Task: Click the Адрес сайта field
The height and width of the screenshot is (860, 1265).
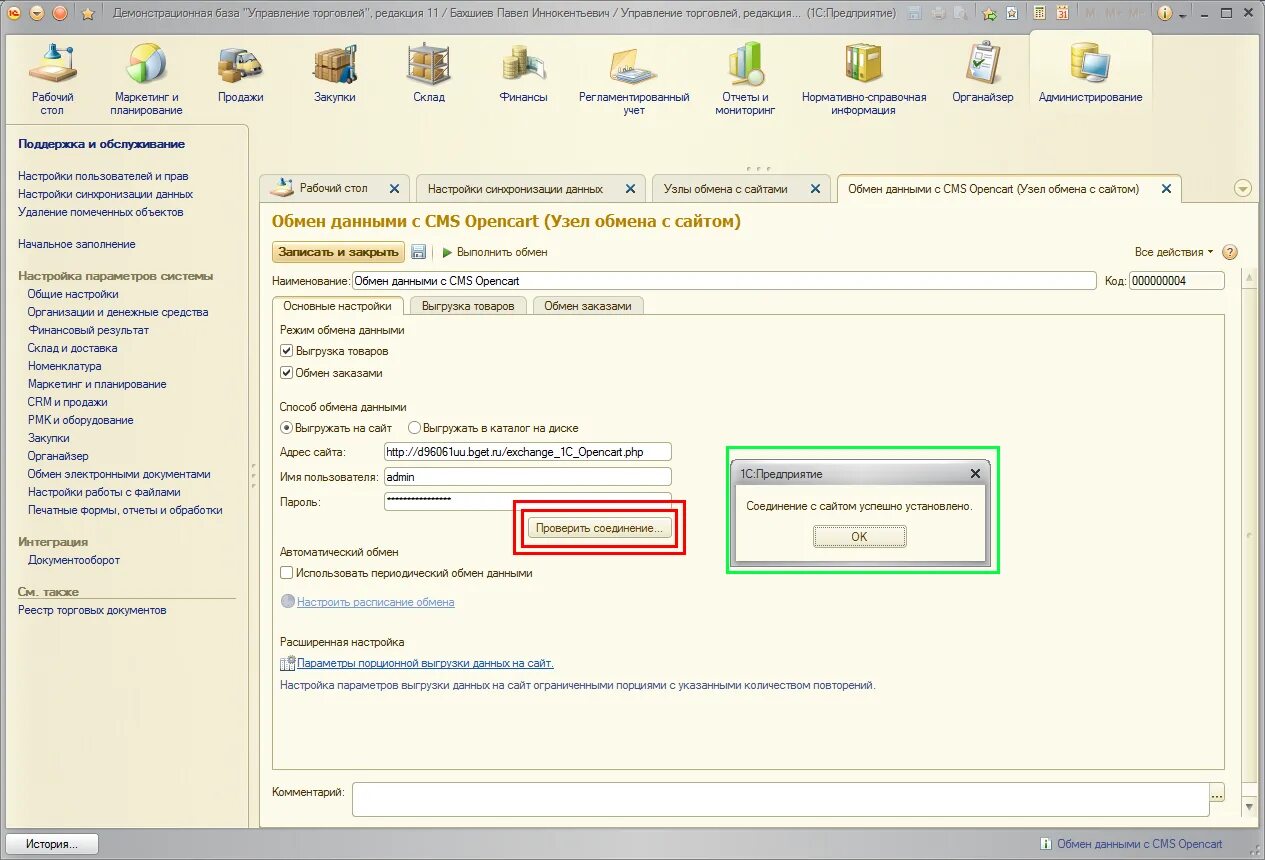Action: tap(527, 452)
